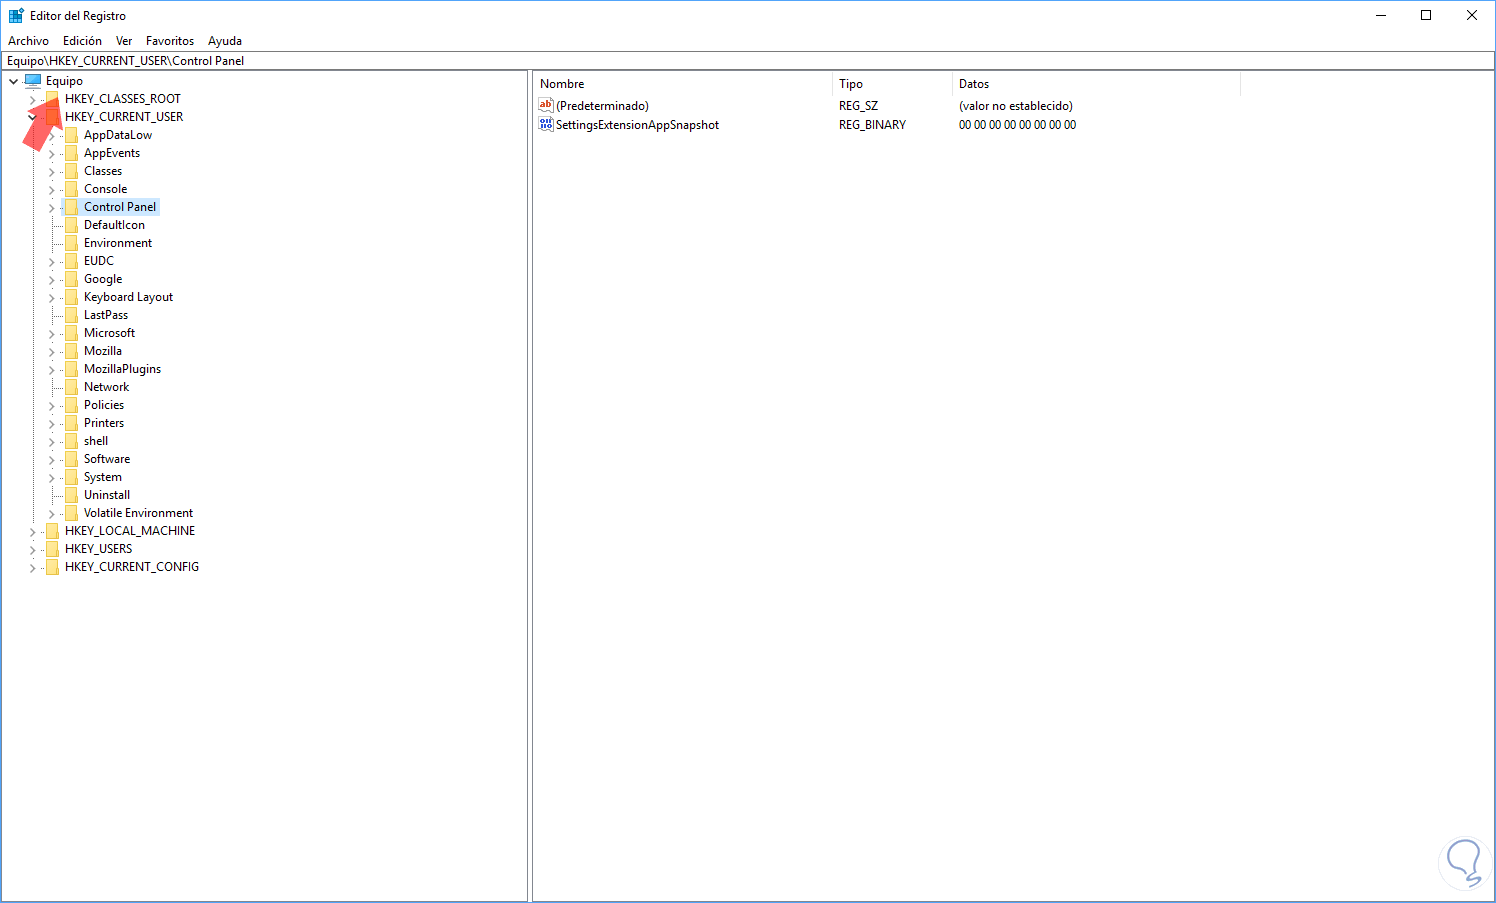The width and height of the screenshot is (1496, 903).
Task: Click the Software folder icon
Action: pos(71,459)
